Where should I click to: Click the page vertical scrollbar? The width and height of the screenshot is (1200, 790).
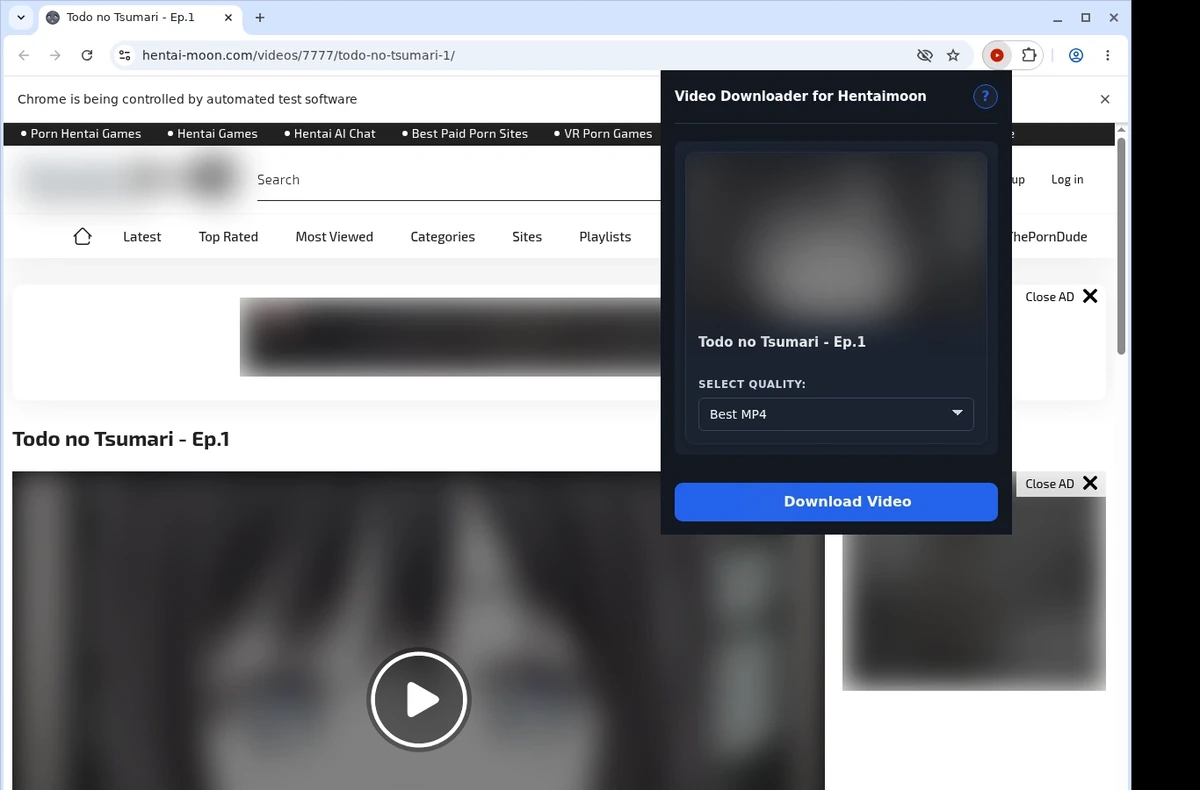click(x=1122, y=245)
